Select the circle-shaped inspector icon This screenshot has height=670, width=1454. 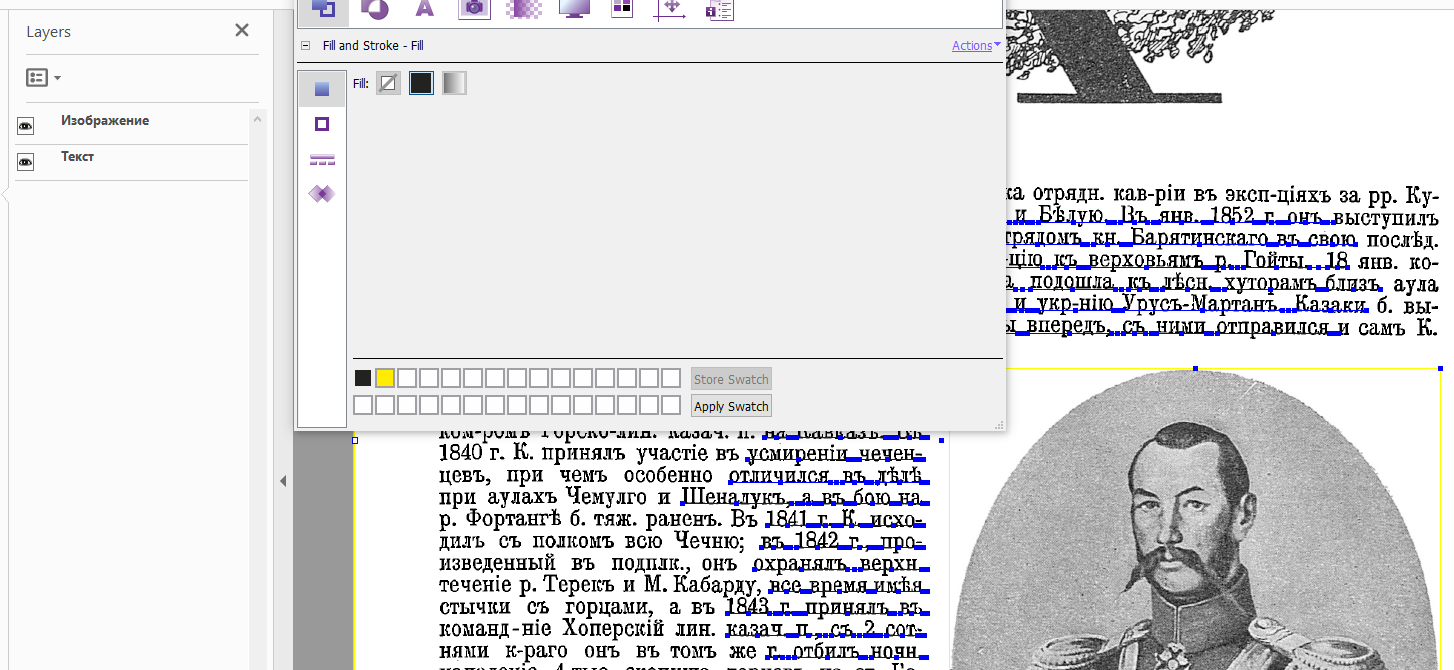[374, 9]
